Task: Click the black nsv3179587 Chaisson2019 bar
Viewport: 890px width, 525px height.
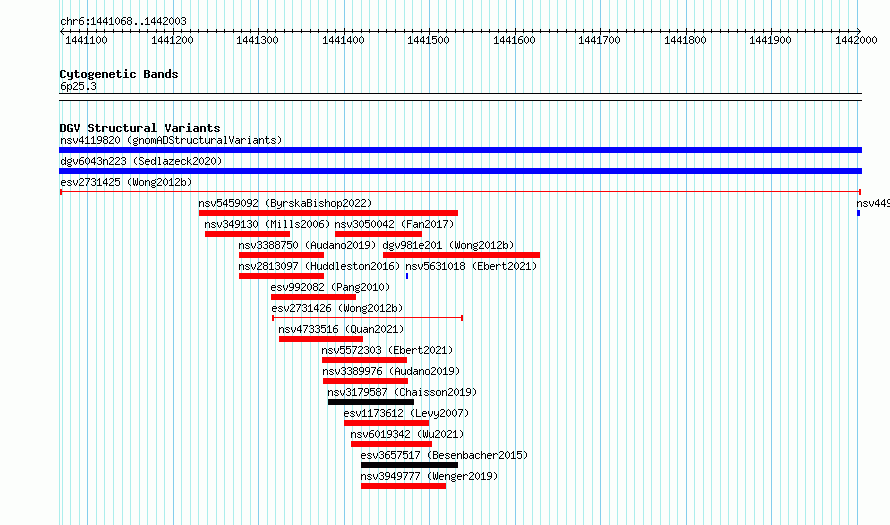Action: (x=371, y=402)
